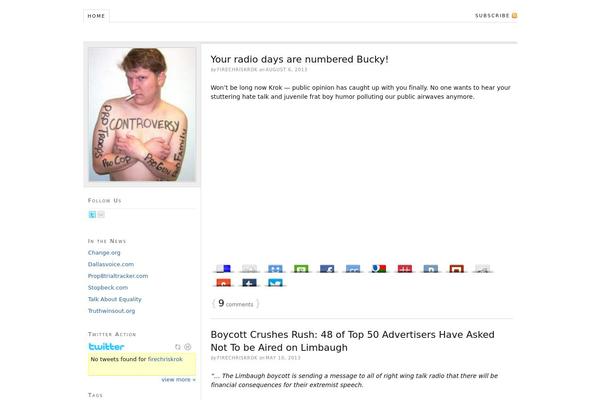Click the gray icon under Follow Us
600x400 pixels.
101,214
